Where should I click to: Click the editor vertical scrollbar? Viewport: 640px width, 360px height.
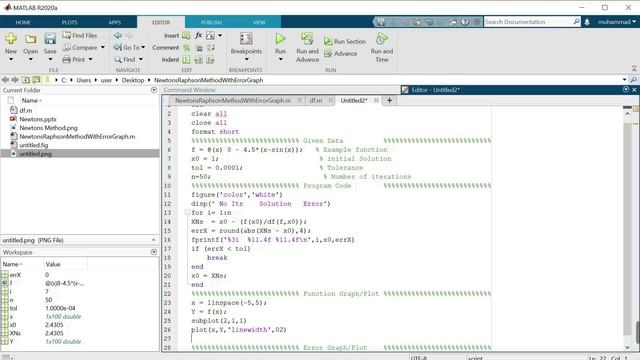pyautogui.click(x=628, y=229)
